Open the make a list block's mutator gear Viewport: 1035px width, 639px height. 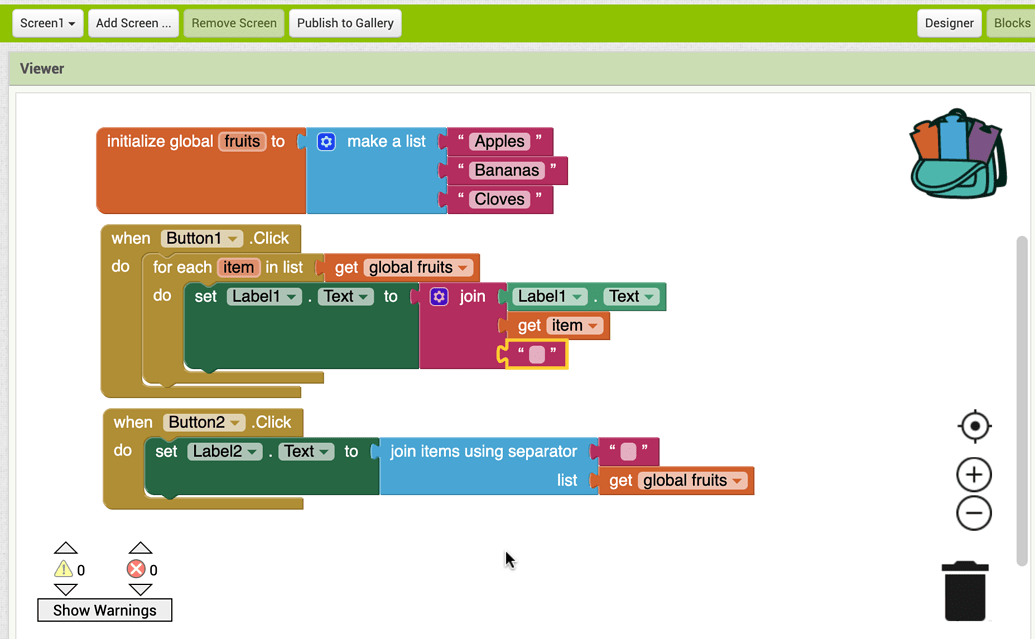pos(326,141)
